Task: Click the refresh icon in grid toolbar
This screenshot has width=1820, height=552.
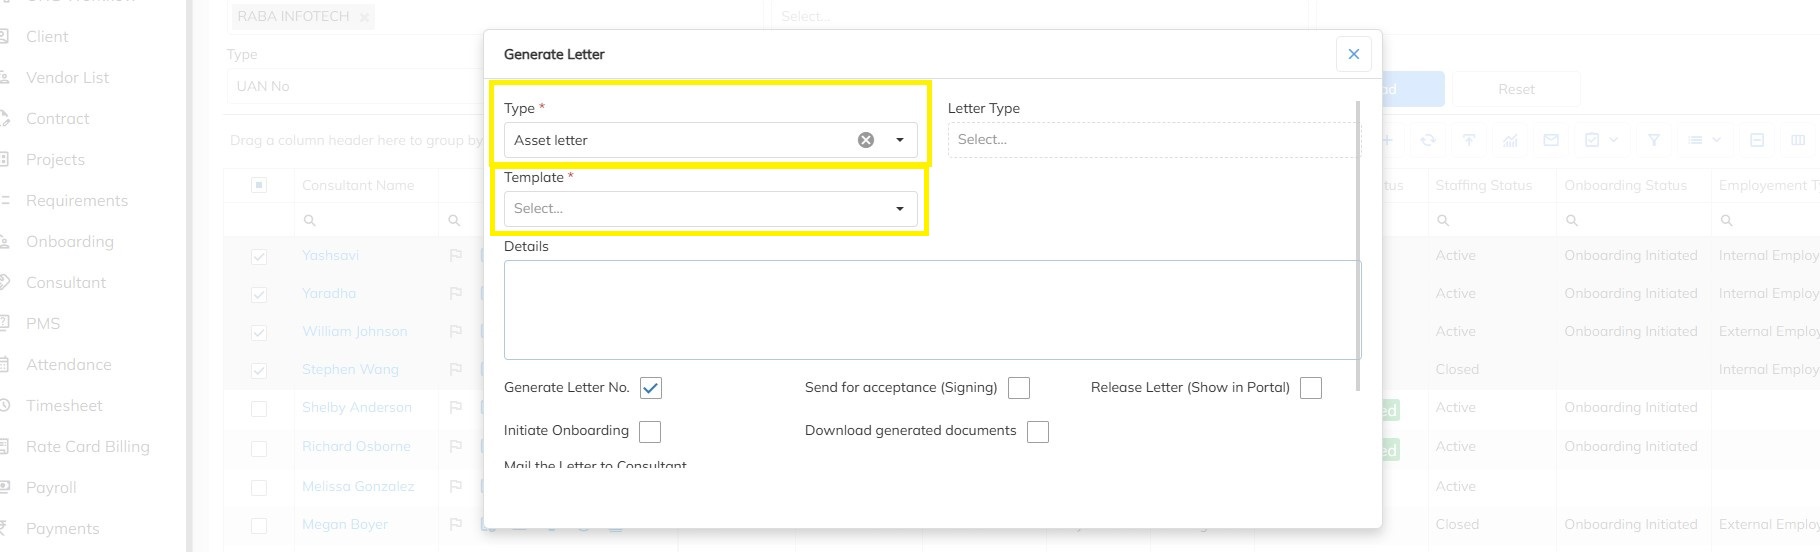Action: [x=1428, y=141]
